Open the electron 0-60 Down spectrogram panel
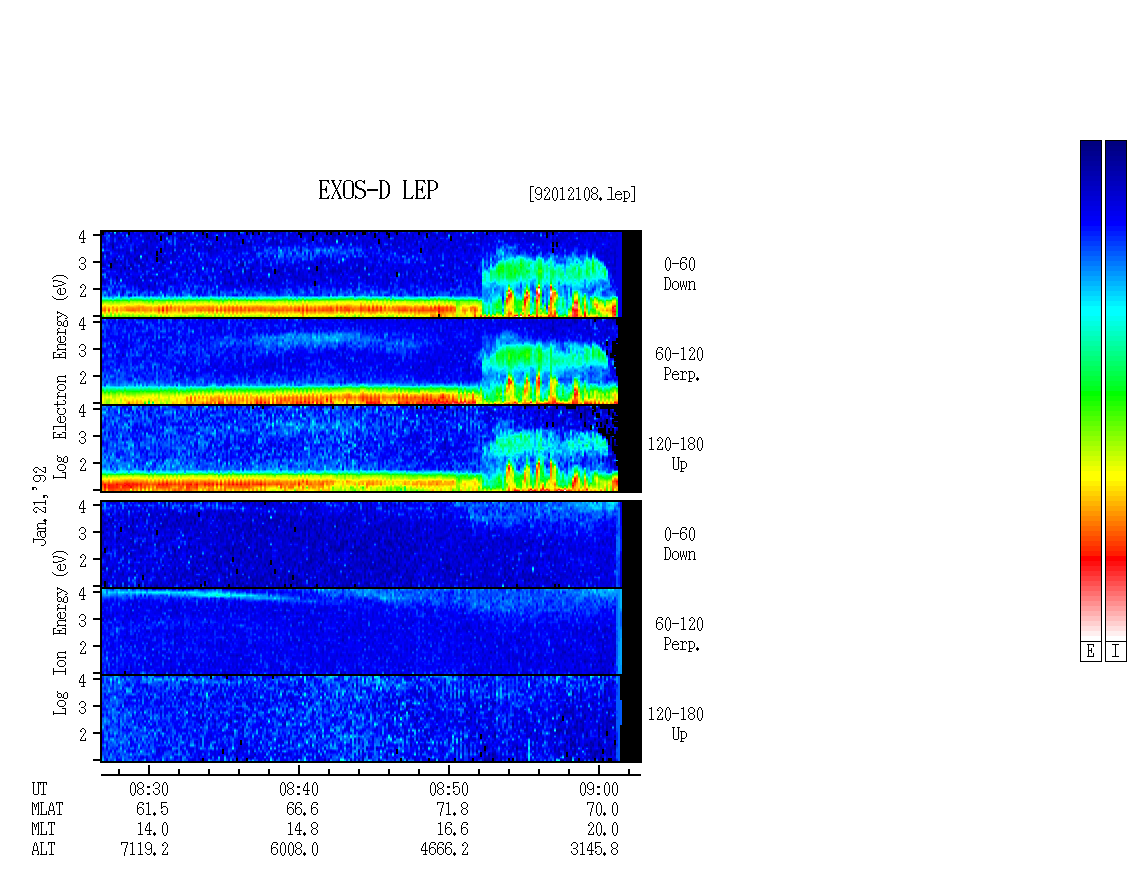 pos(370,274)
